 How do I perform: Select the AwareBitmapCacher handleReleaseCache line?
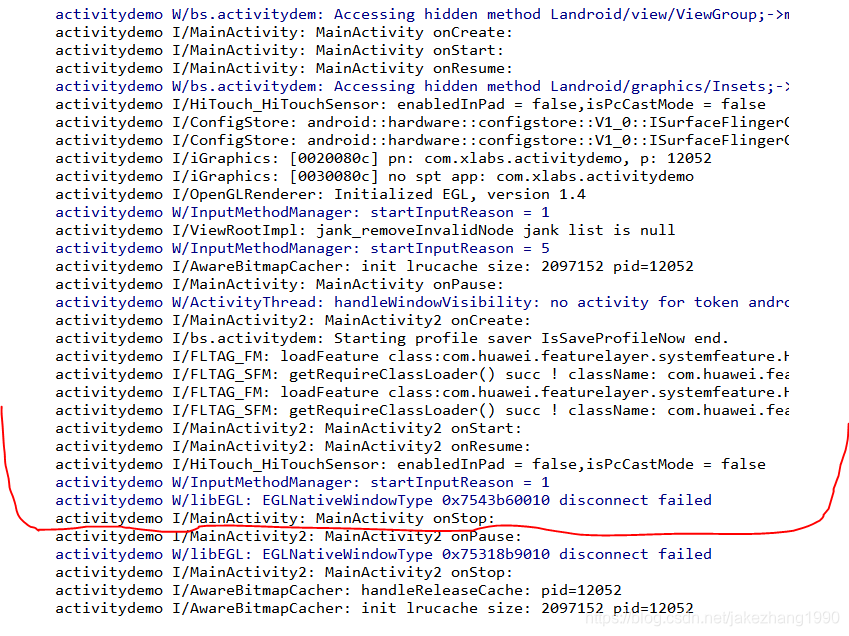click(x=338, y=591)
